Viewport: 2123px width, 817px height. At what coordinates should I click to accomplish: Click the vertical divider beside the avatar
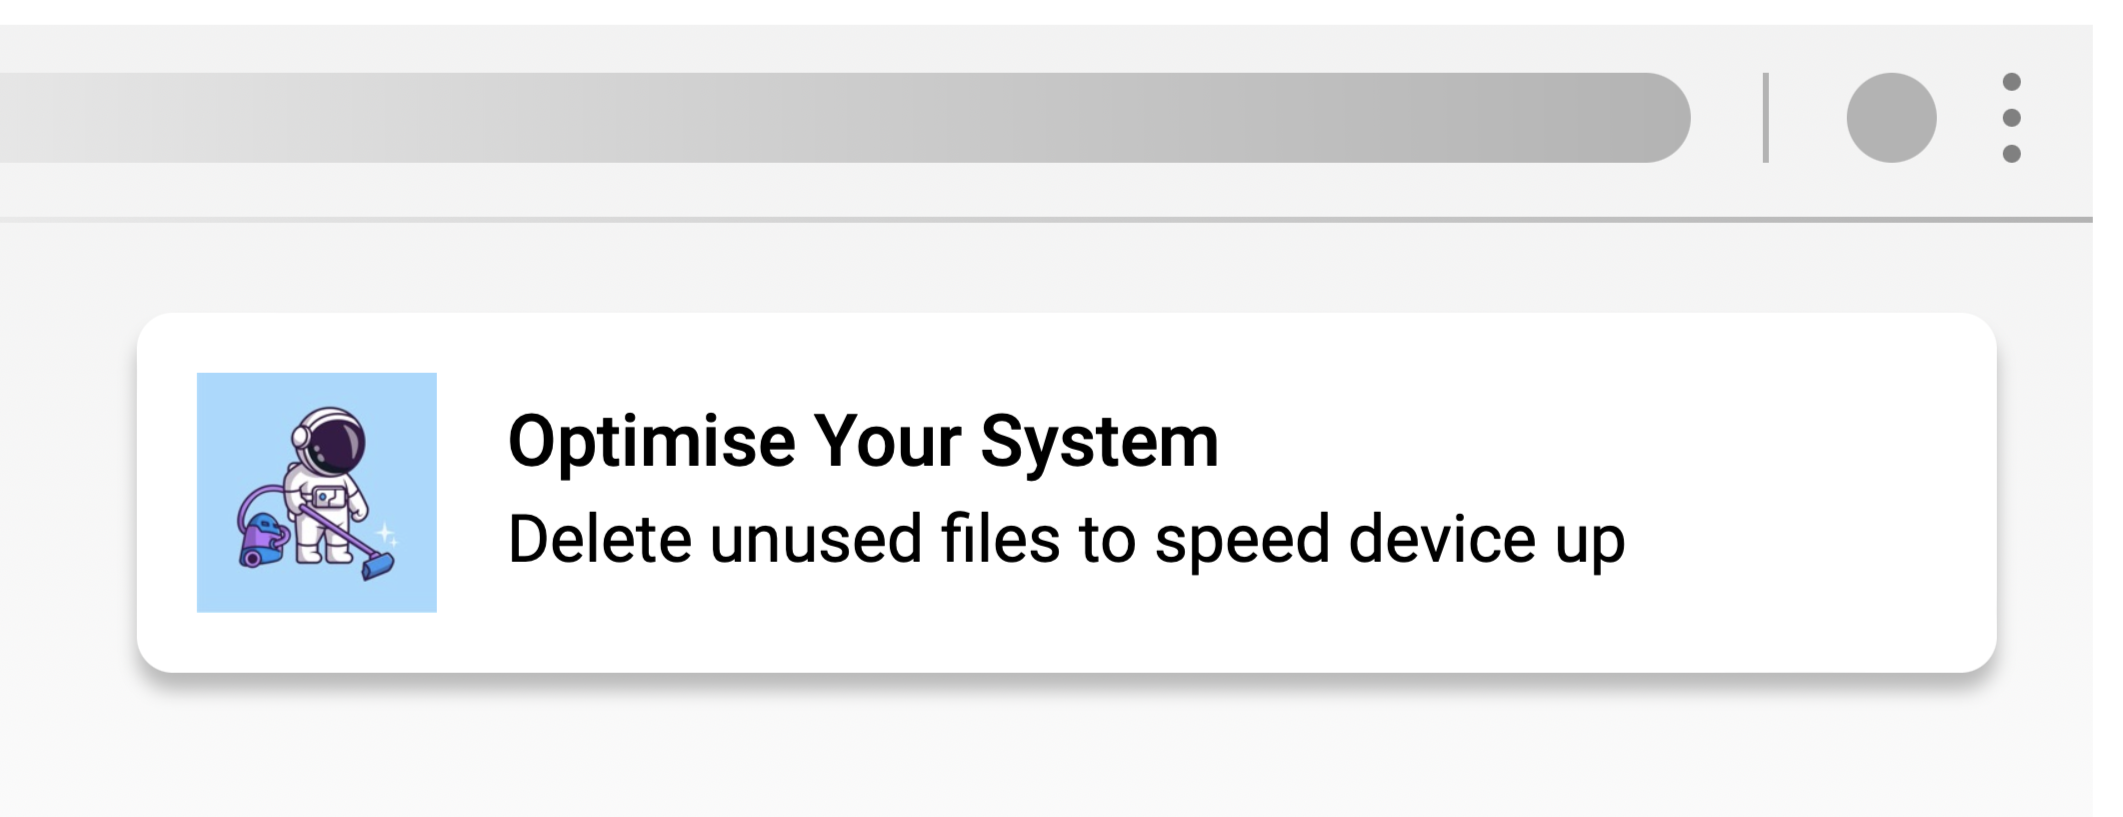[1766, 118]
